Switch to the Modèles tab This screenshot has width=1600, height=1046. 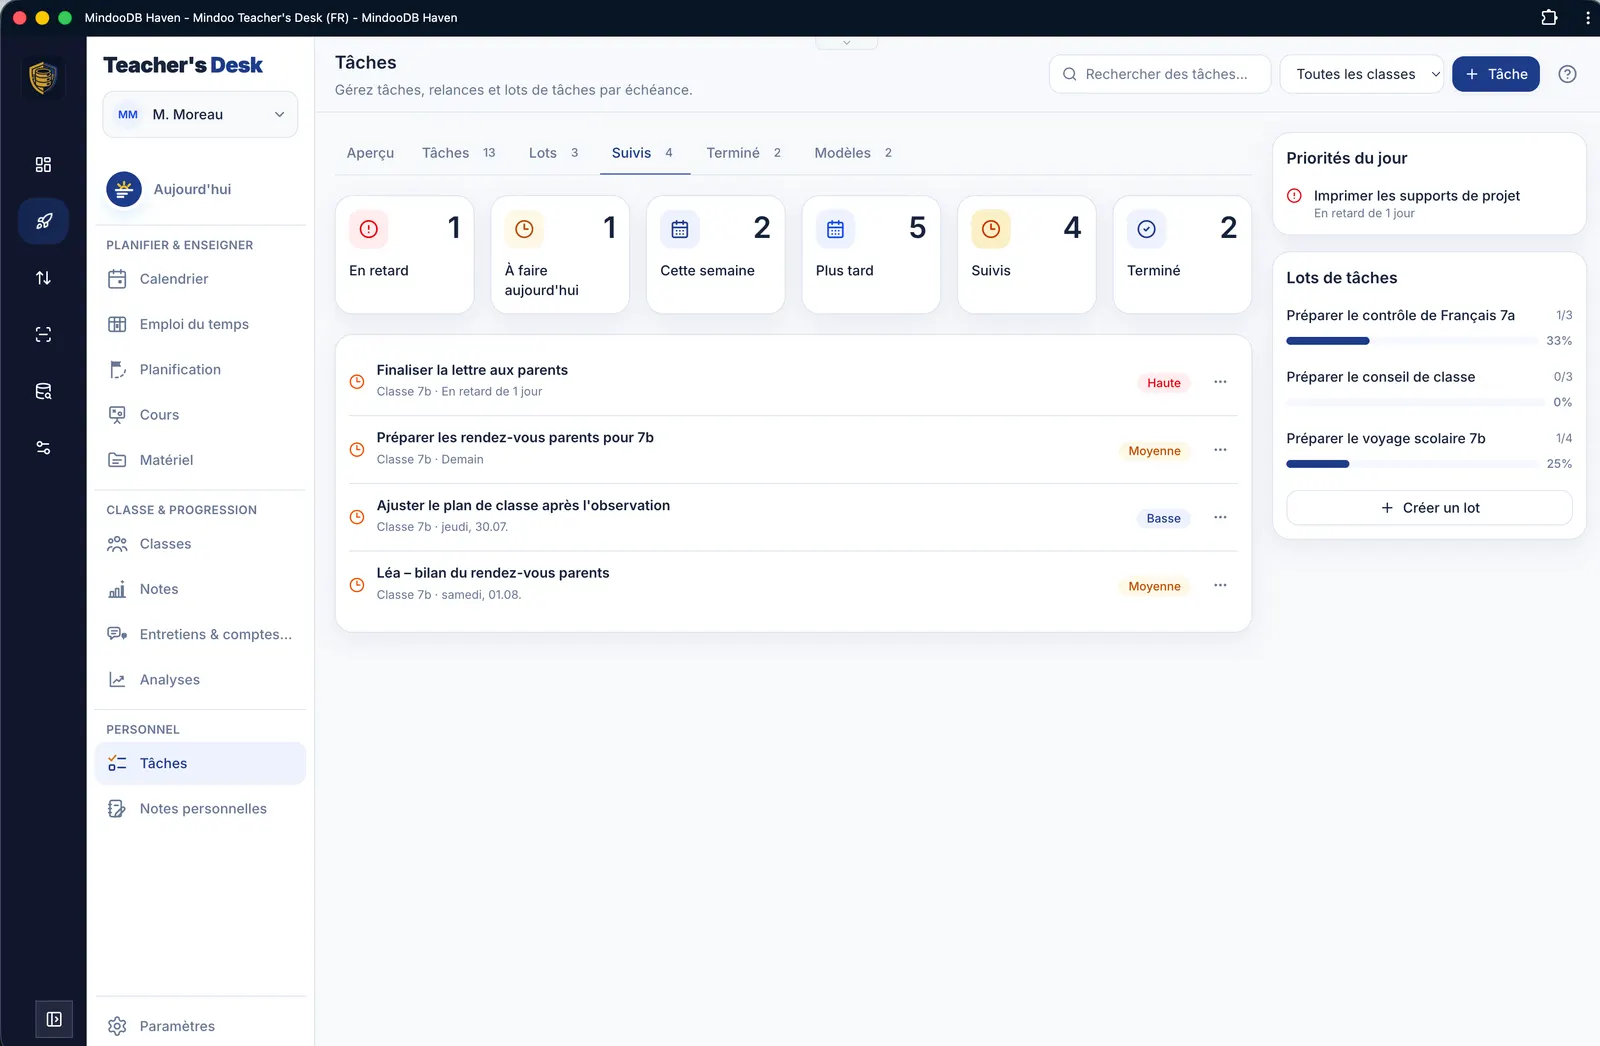click(853, 153)
